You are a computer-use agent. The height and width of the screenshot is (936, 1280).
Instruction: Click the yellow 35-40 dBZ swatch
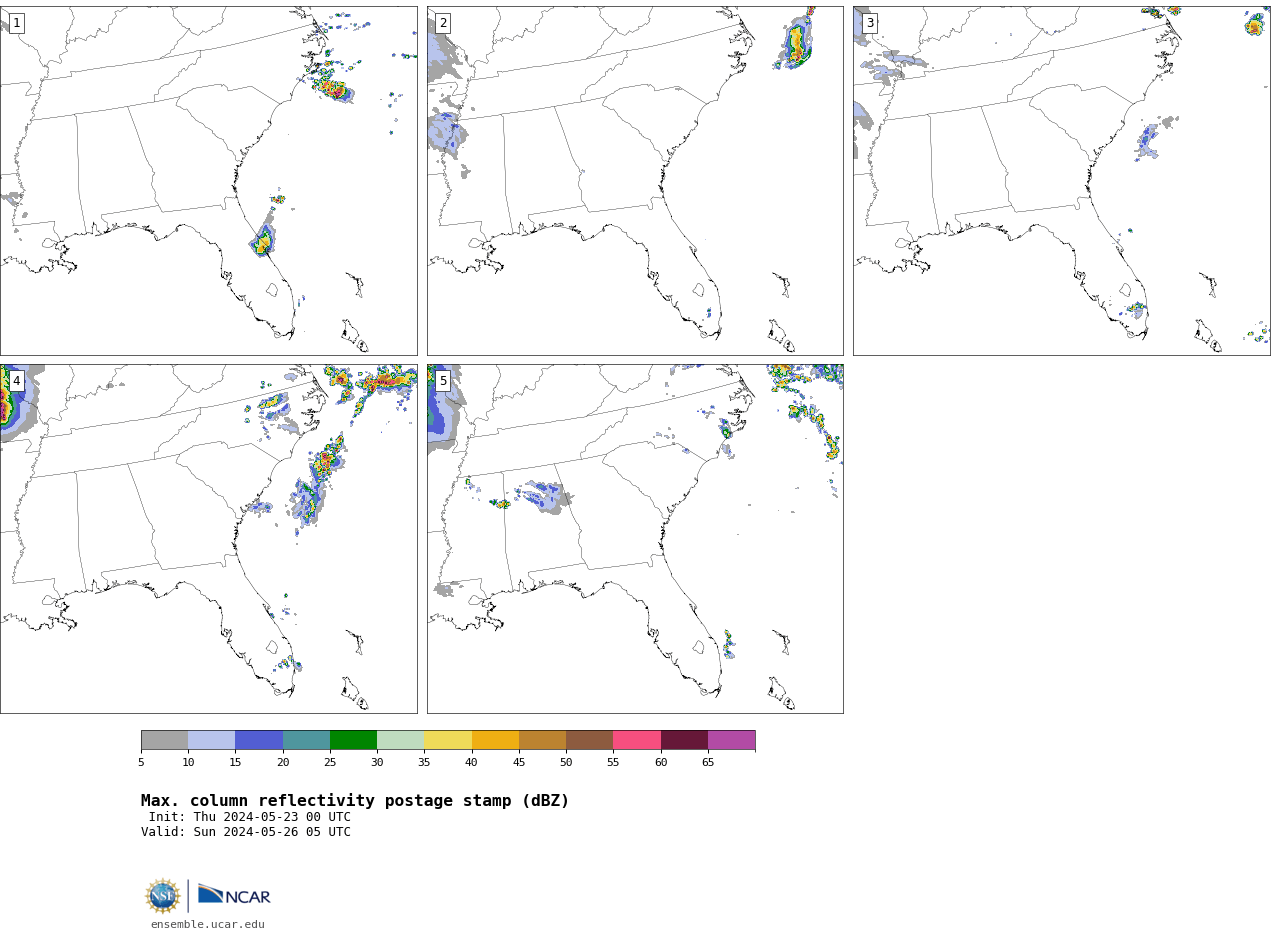[448, 740]
